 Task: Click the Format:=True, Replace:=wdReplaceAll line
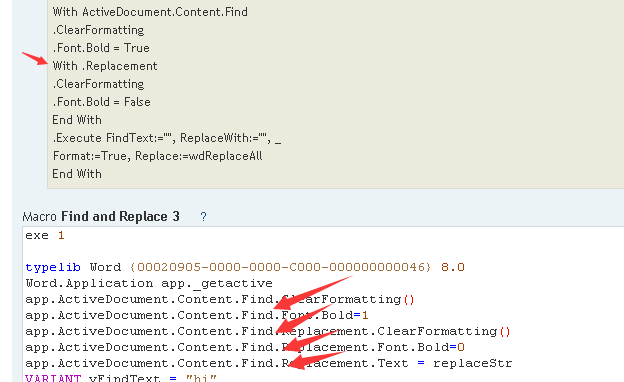click(158, 156)
